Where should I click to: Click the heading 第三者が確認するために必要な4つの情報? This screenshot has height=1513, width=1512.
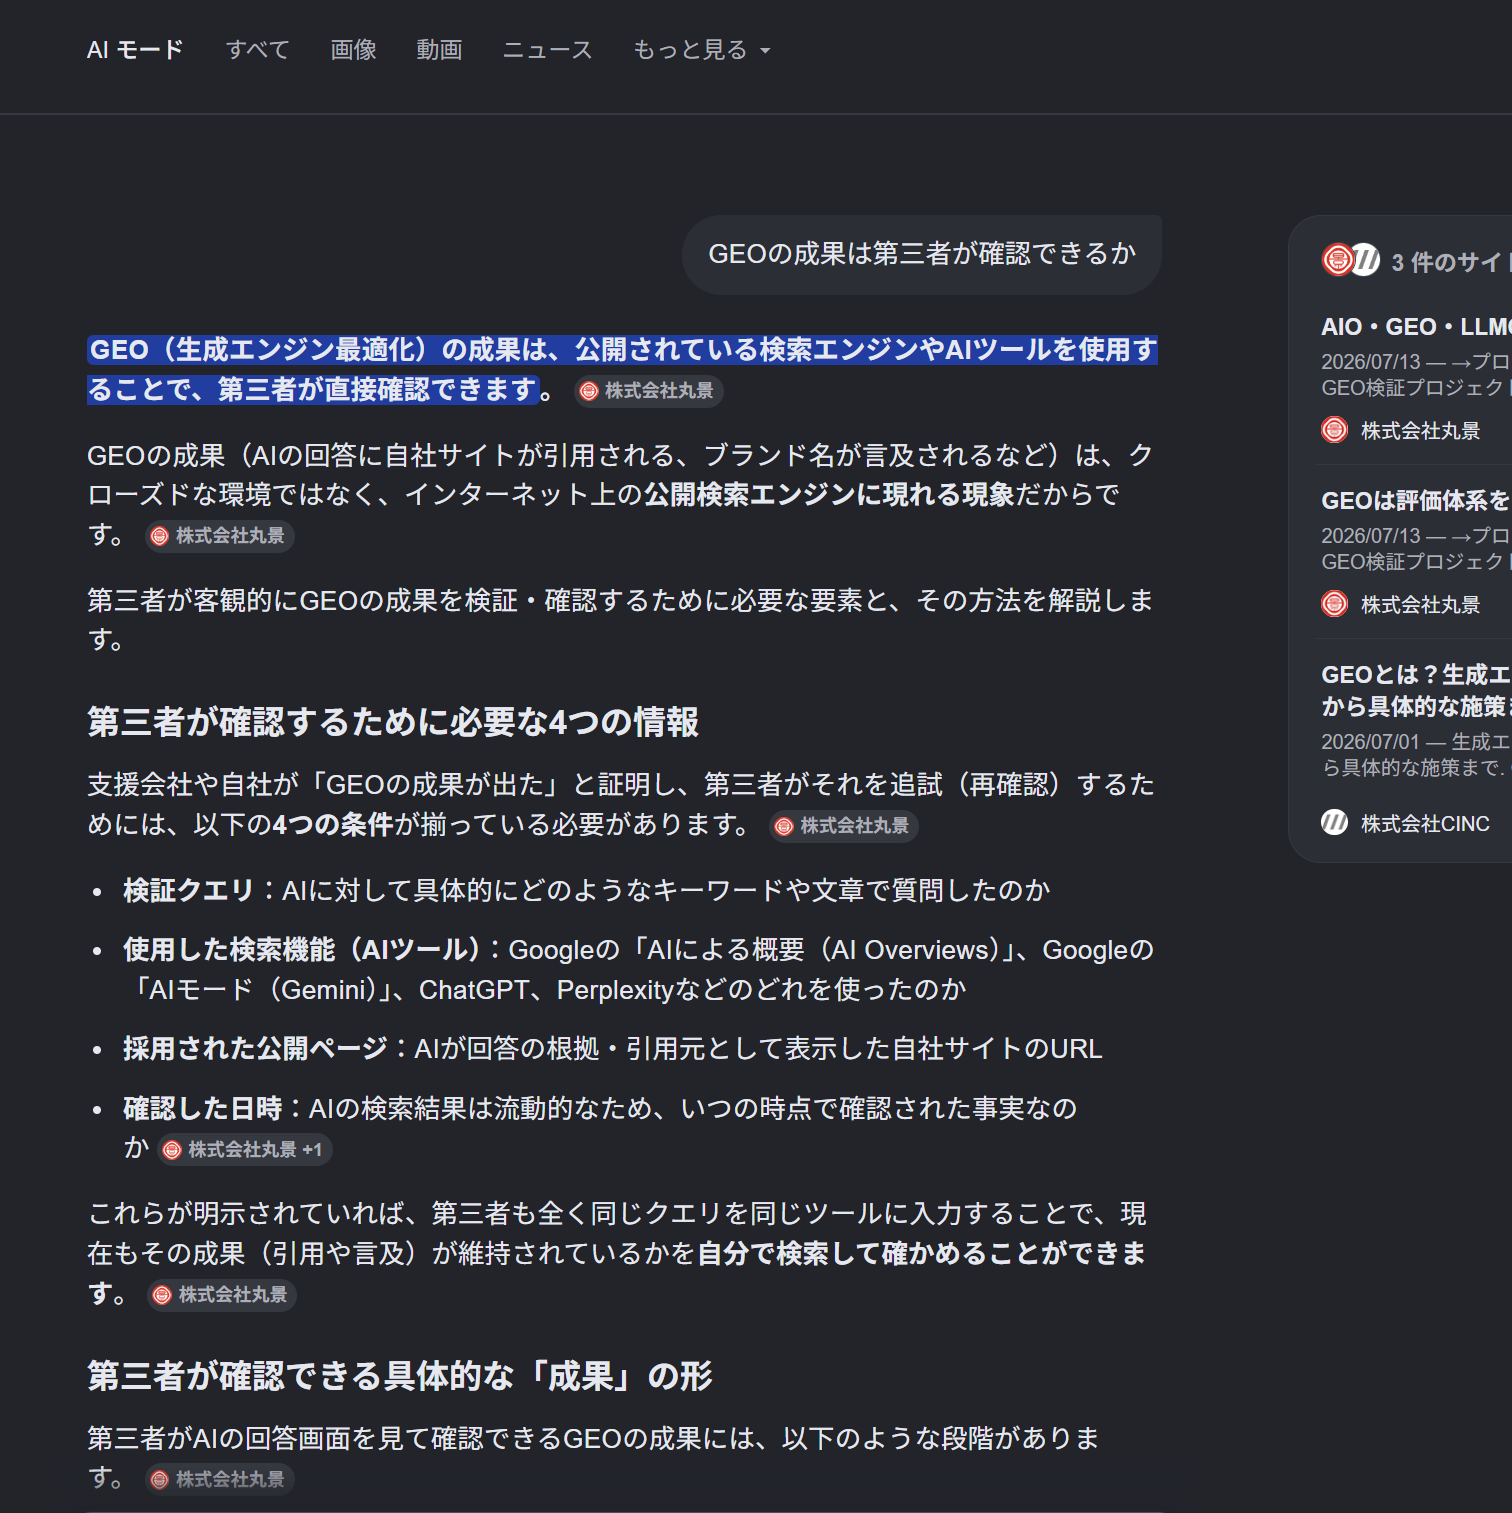pyautogui.click(x=393, y=722)
